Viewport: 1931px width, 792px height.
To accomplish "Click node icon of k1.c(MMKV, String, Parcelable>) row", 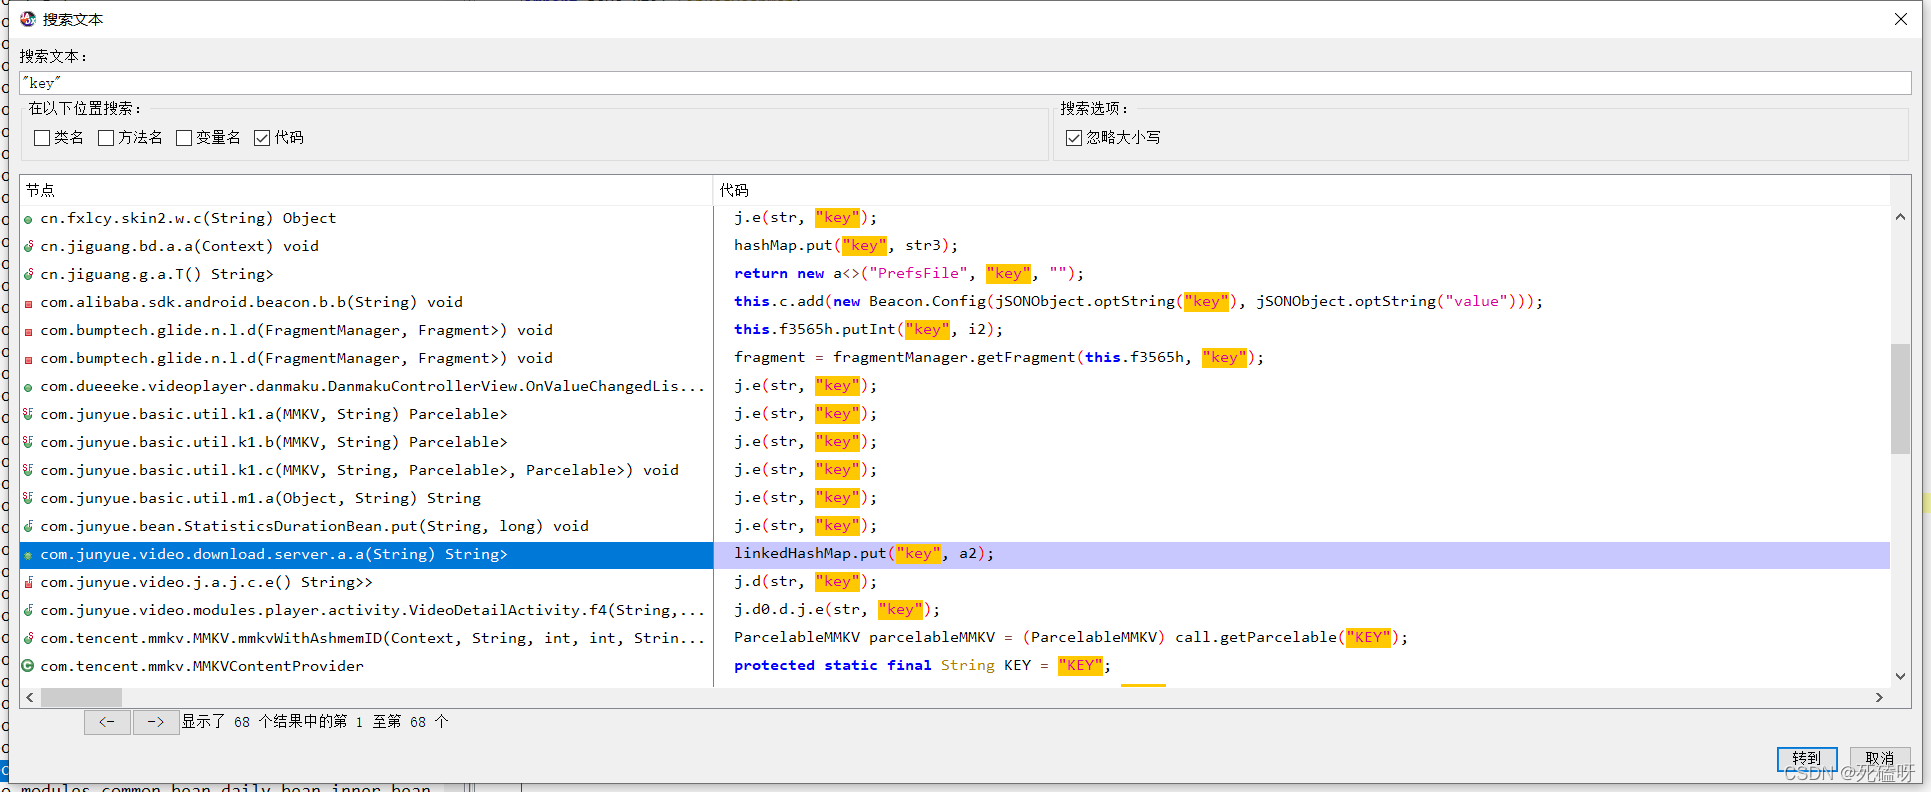I will 29,471.
